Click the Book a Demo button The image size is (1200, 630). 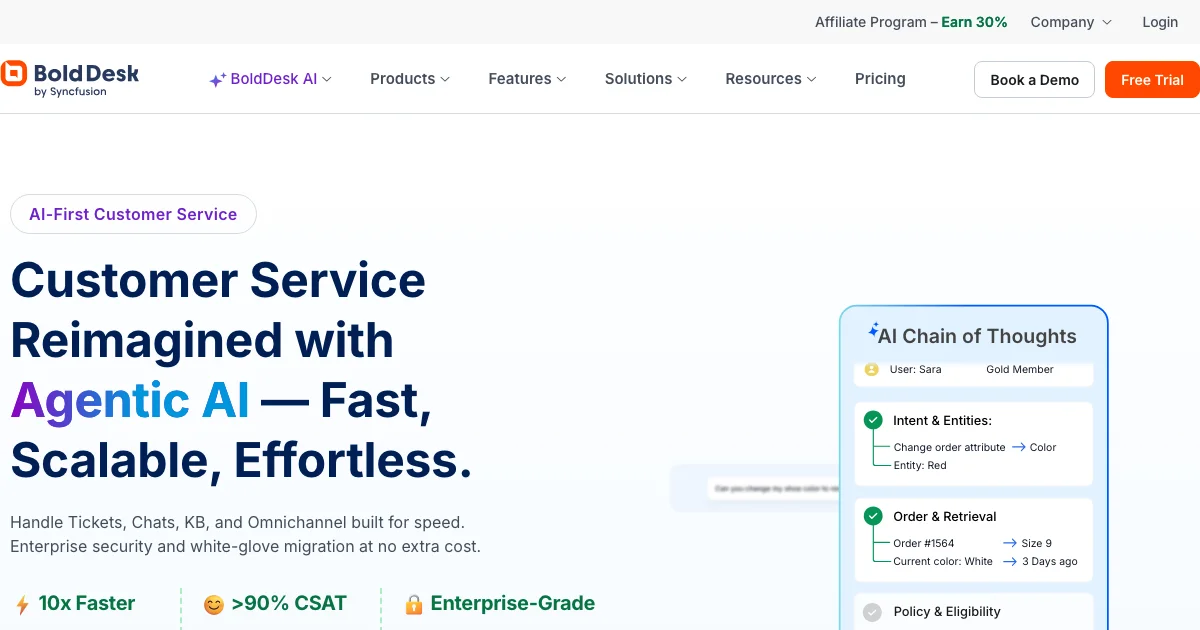(1034, 80)
